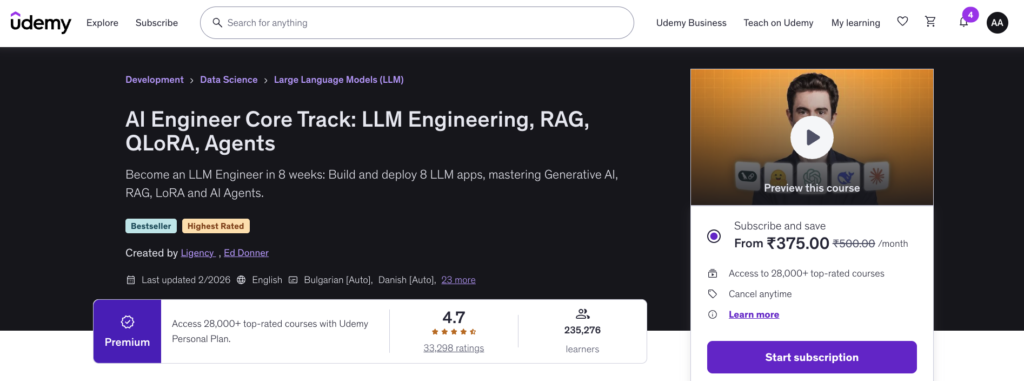This screenshot has height=381, width=1024.
Task: Go to the Data Science breadcrumb
Action: click(229, 80)
